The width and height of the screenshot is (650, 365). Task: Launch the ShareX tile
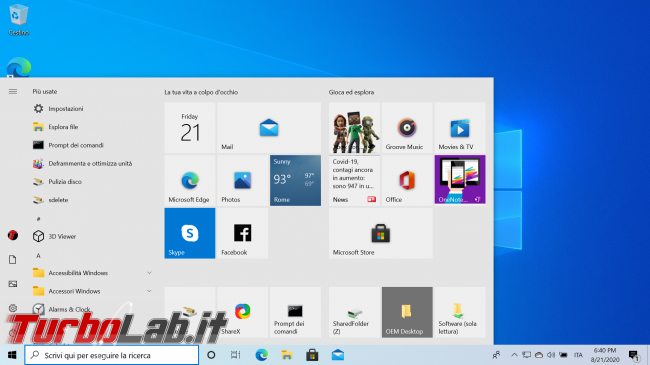(x=242, y=312)
